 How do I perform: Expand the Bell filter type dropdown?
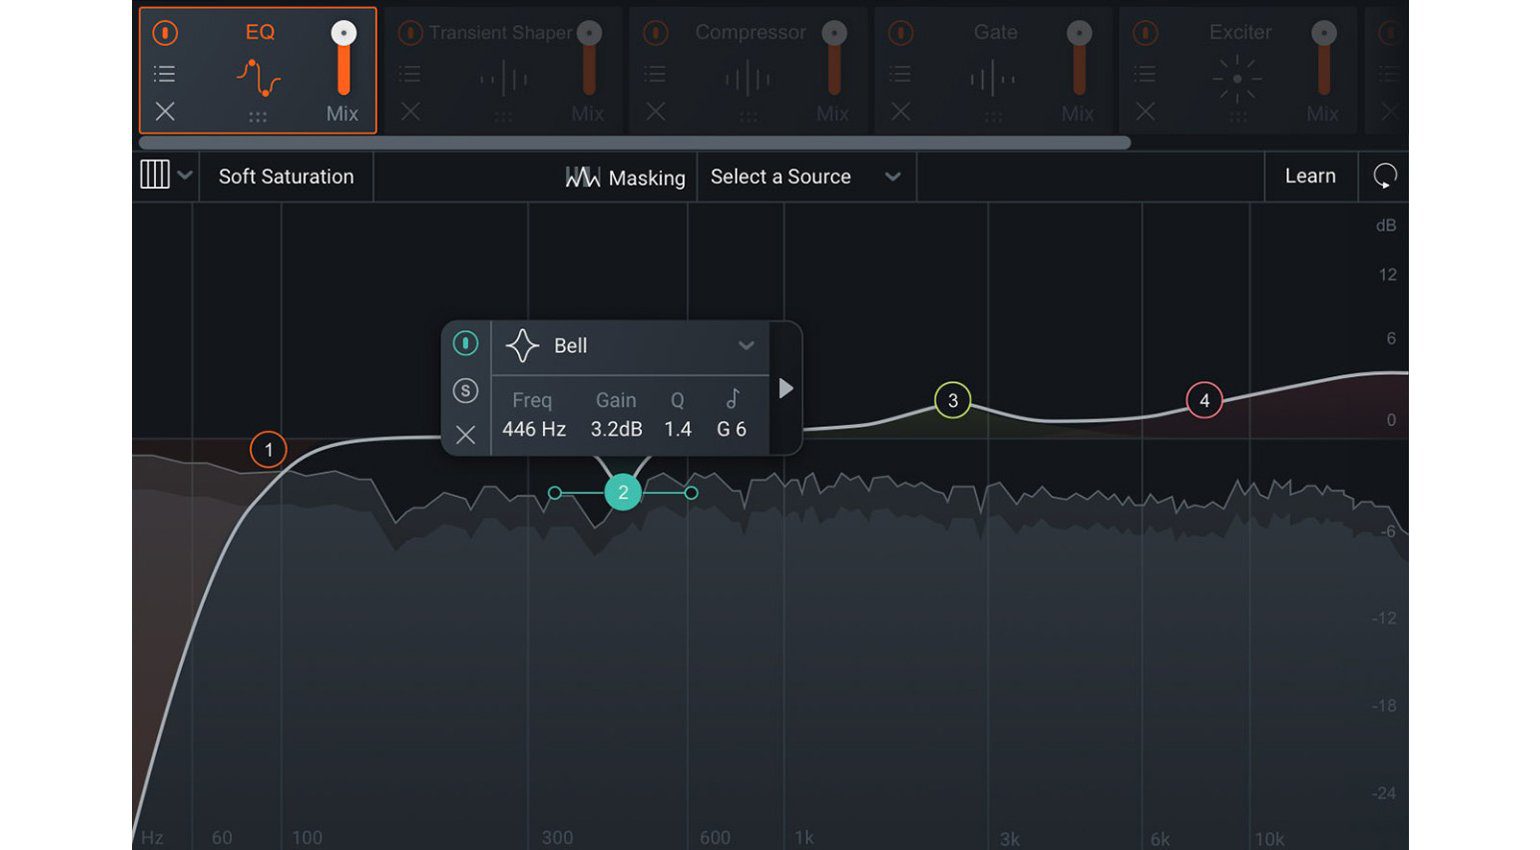click(745, 346)
